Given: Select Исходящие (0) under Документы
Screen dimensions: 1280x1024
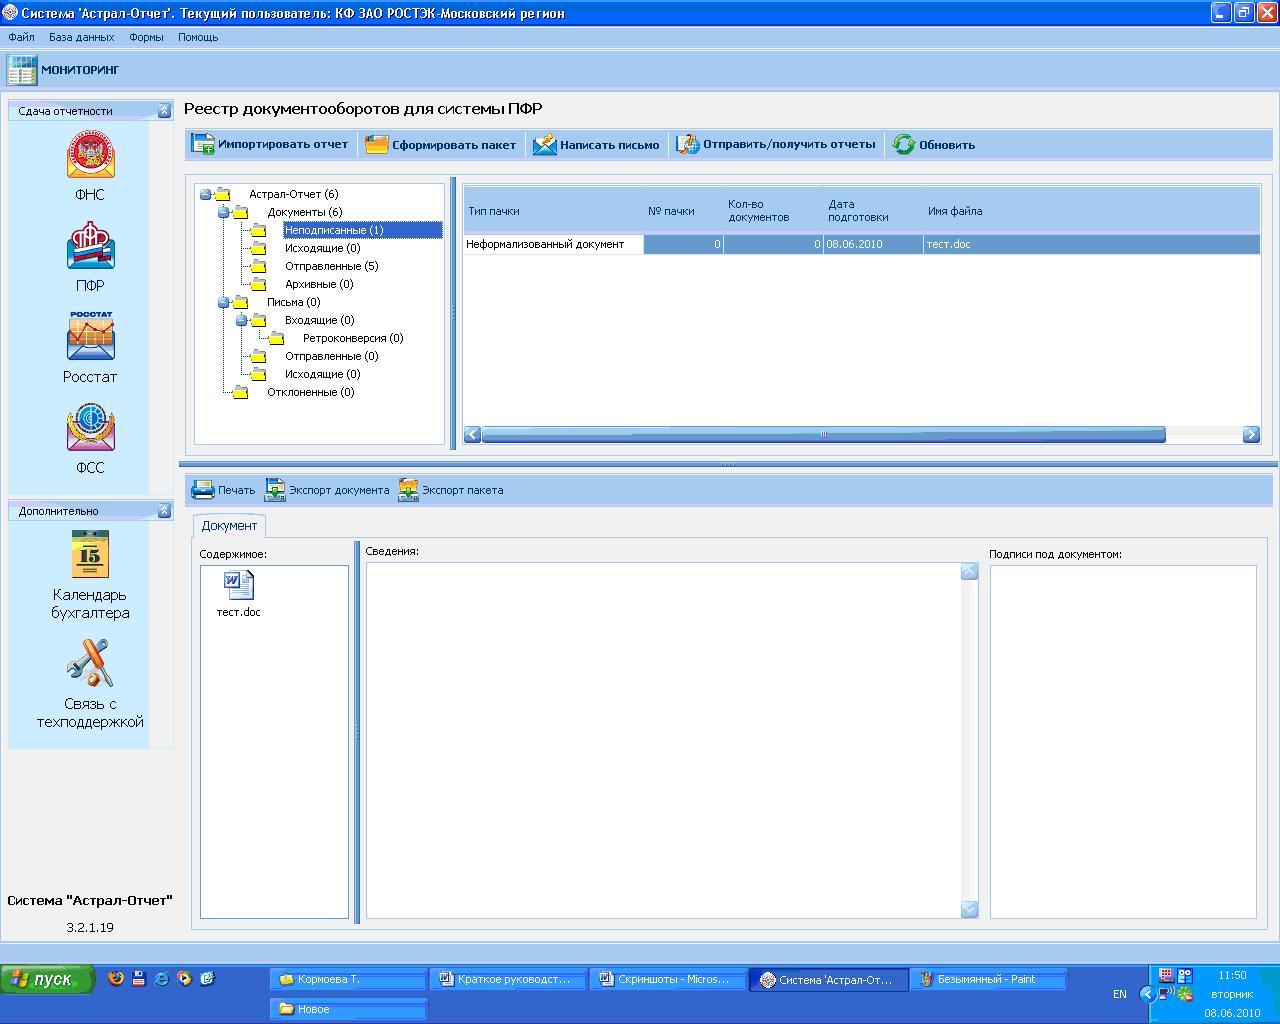Looking at the screenshot, I should [322, 248].
